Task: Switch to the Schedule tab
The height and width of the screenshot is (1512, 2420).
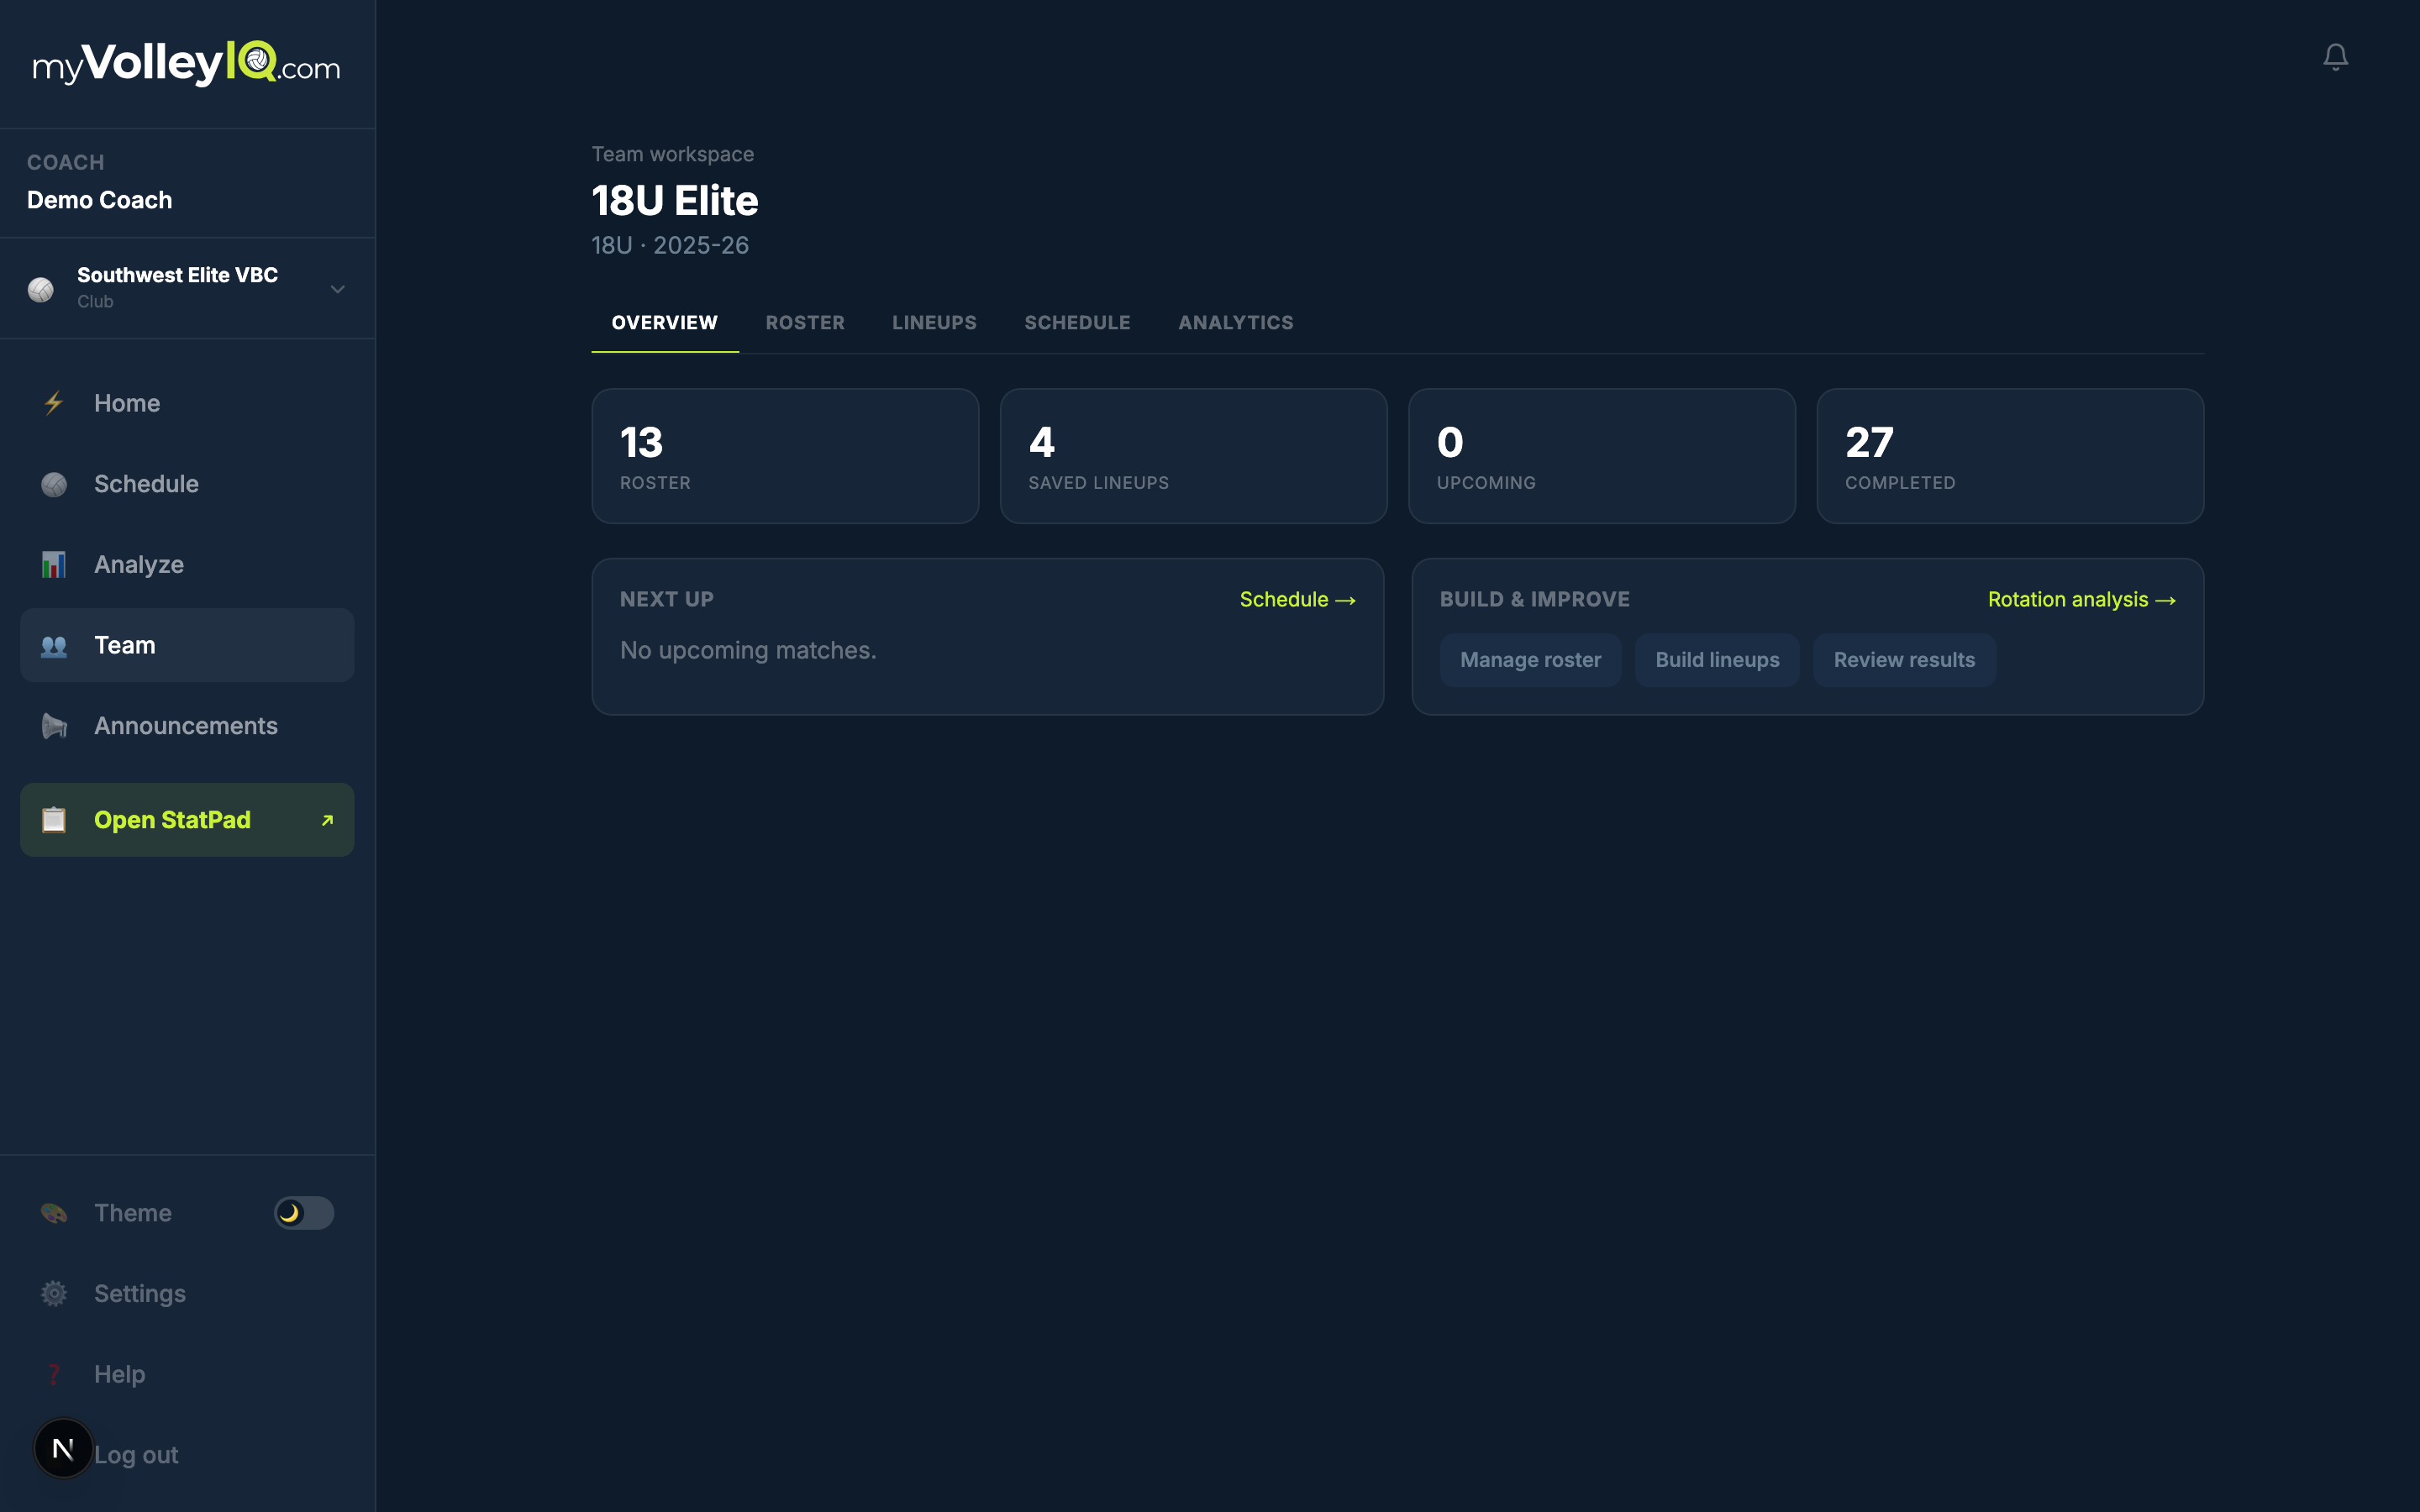Action: [x=1077, y=323]
